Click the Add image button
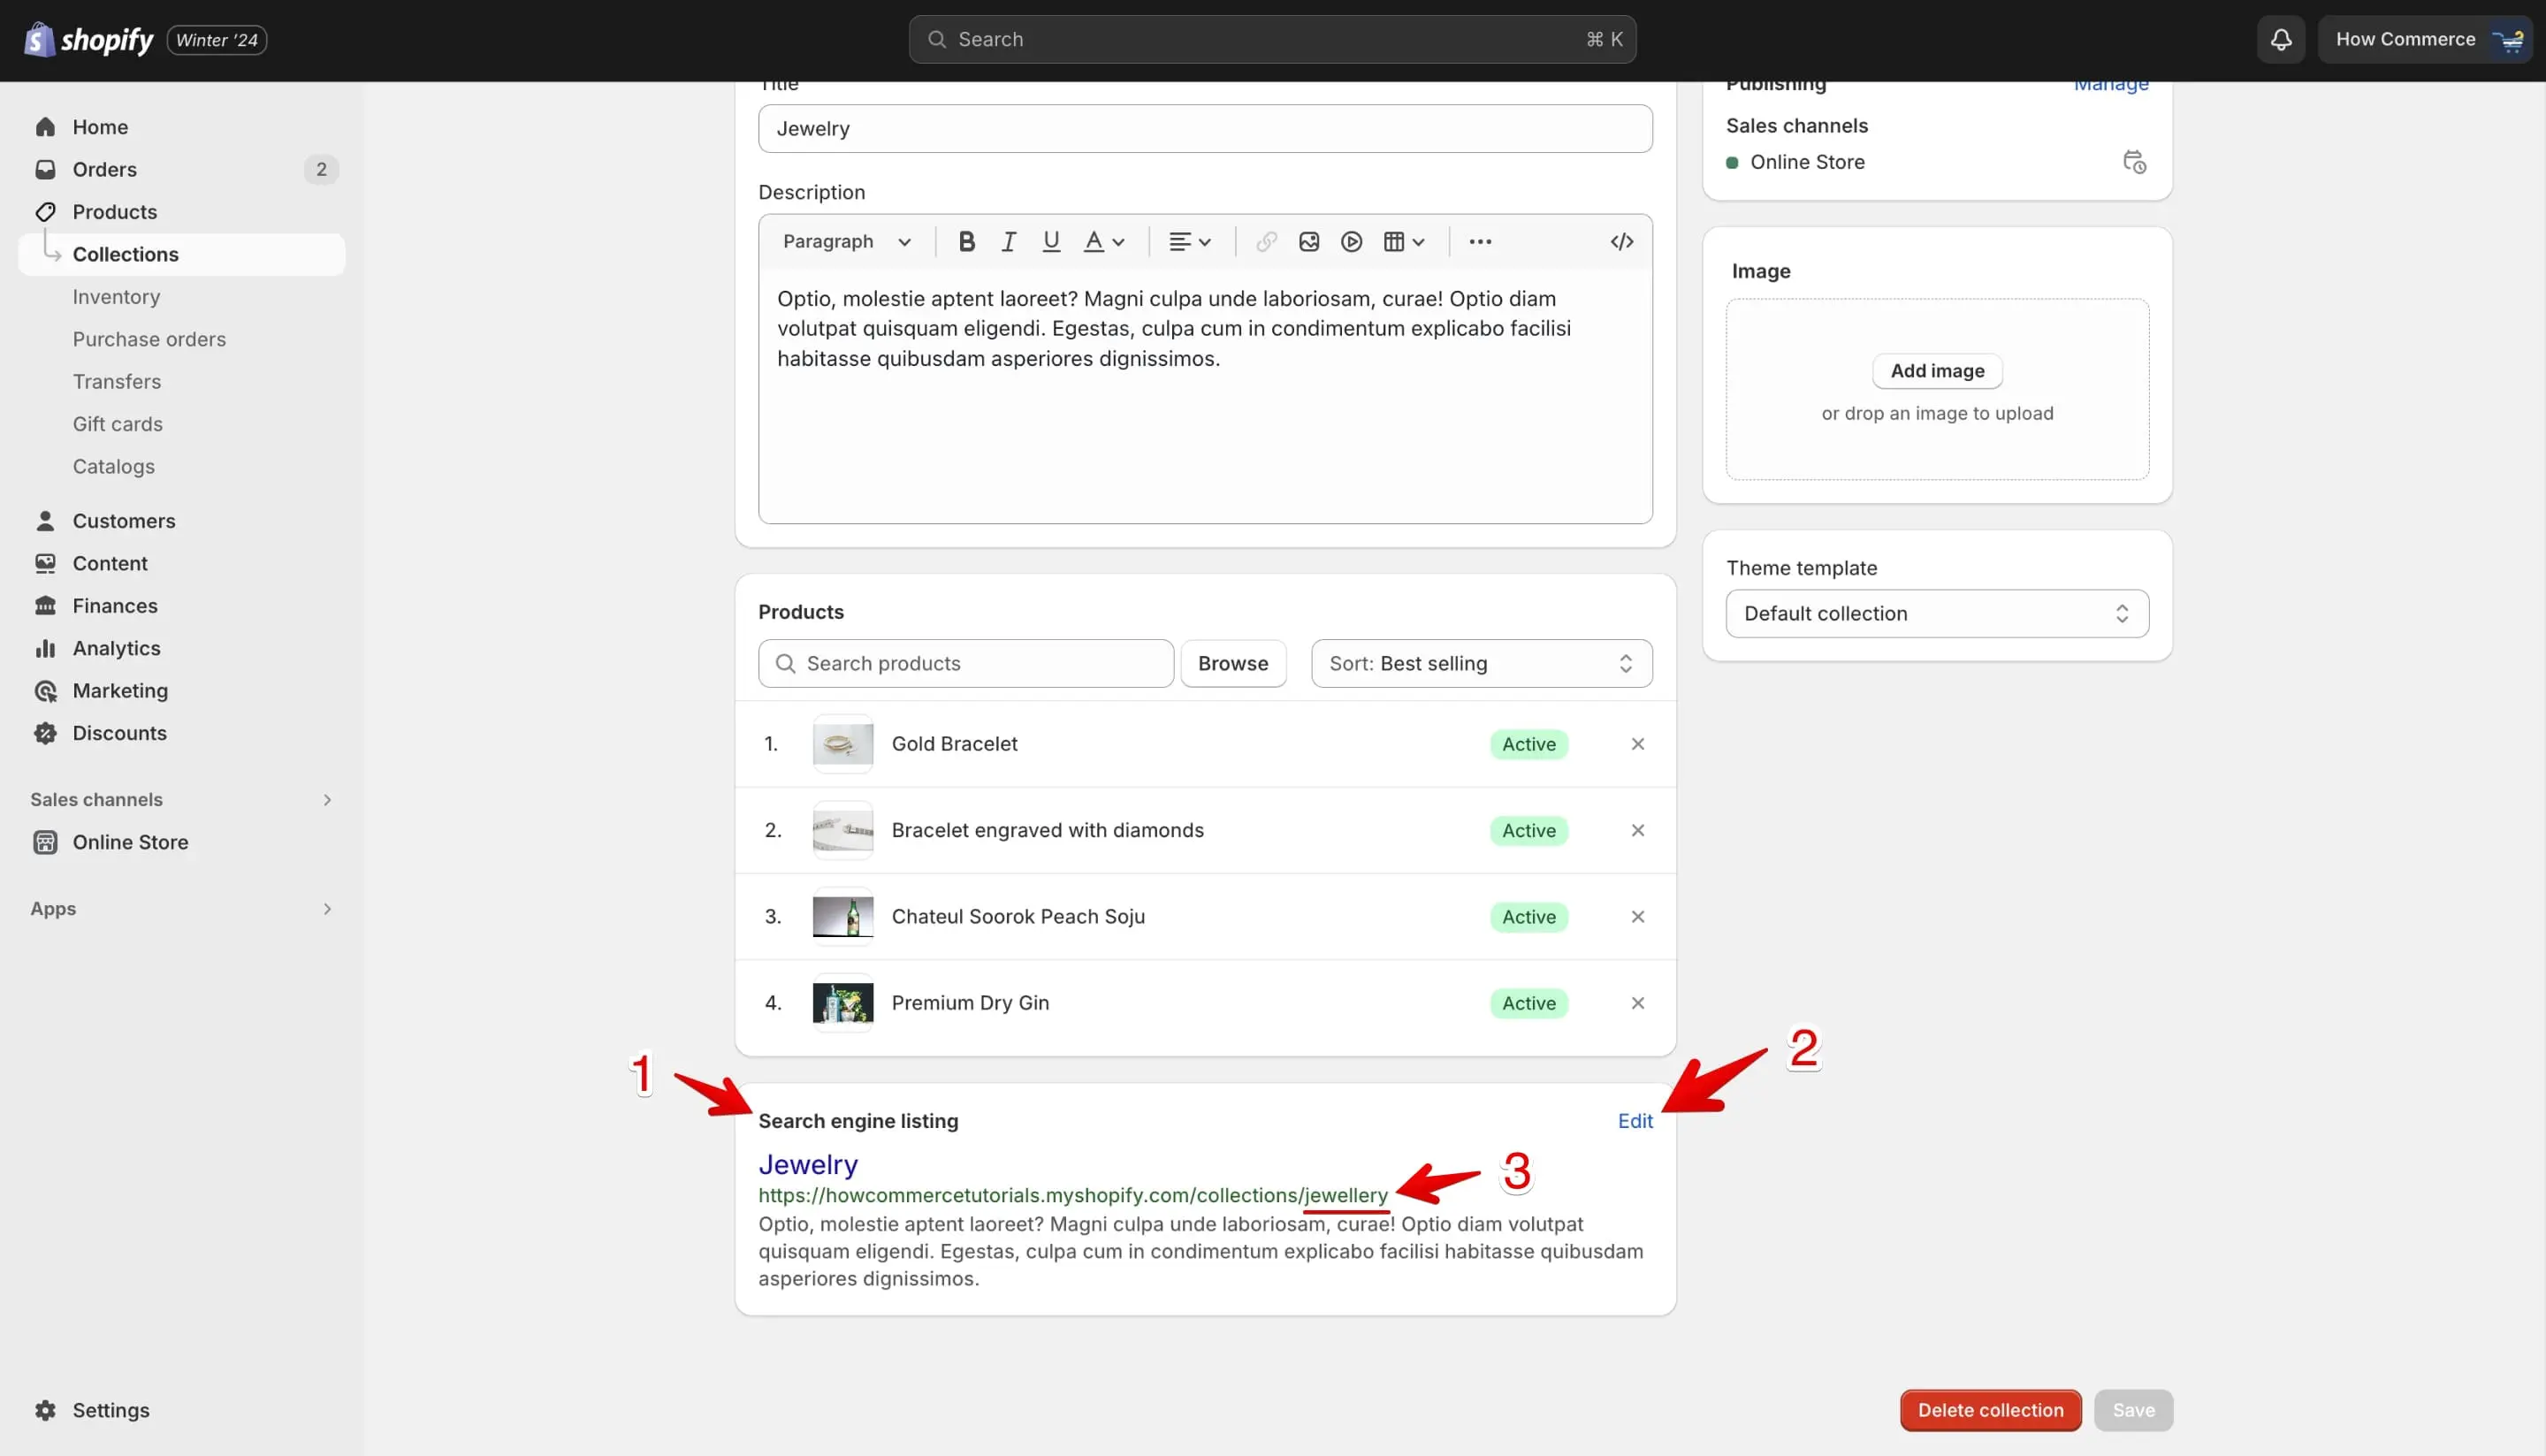The height and width of the screenshot is (1456, 2546). [x=1936, y=371]
